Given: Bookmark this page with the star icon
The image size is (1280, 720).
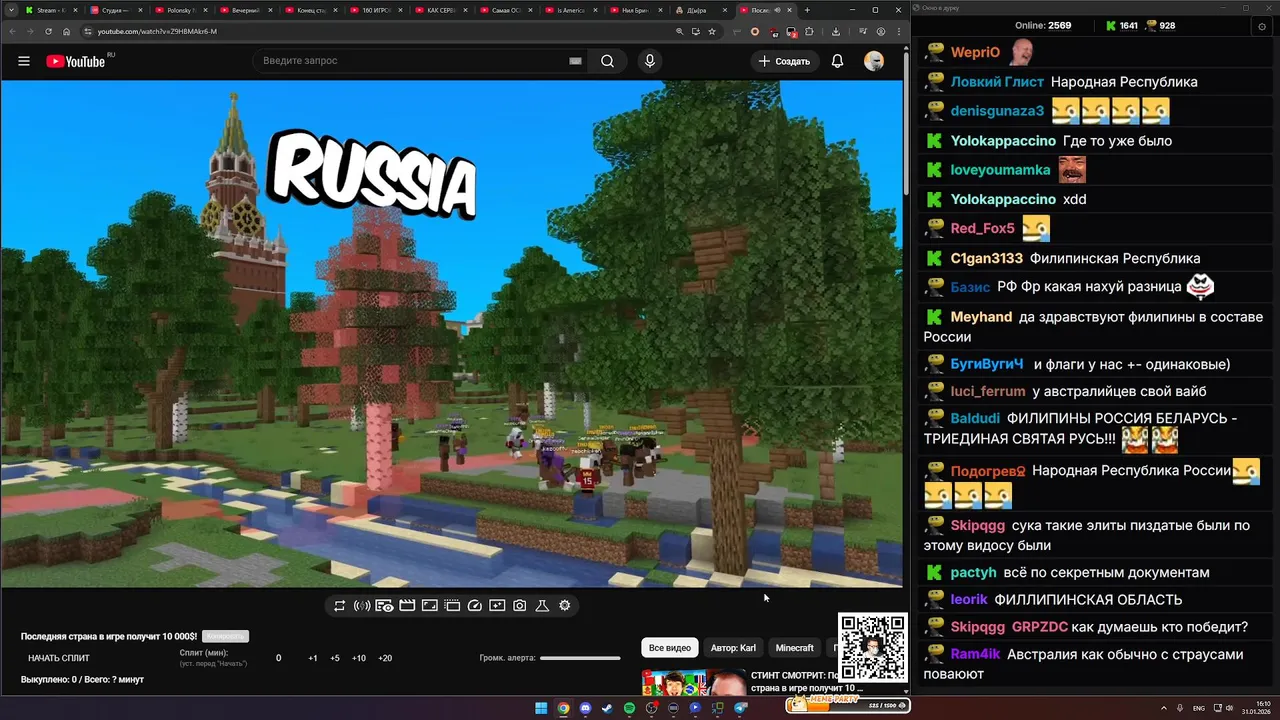Looking at the screenshot, I should point(712,31).
